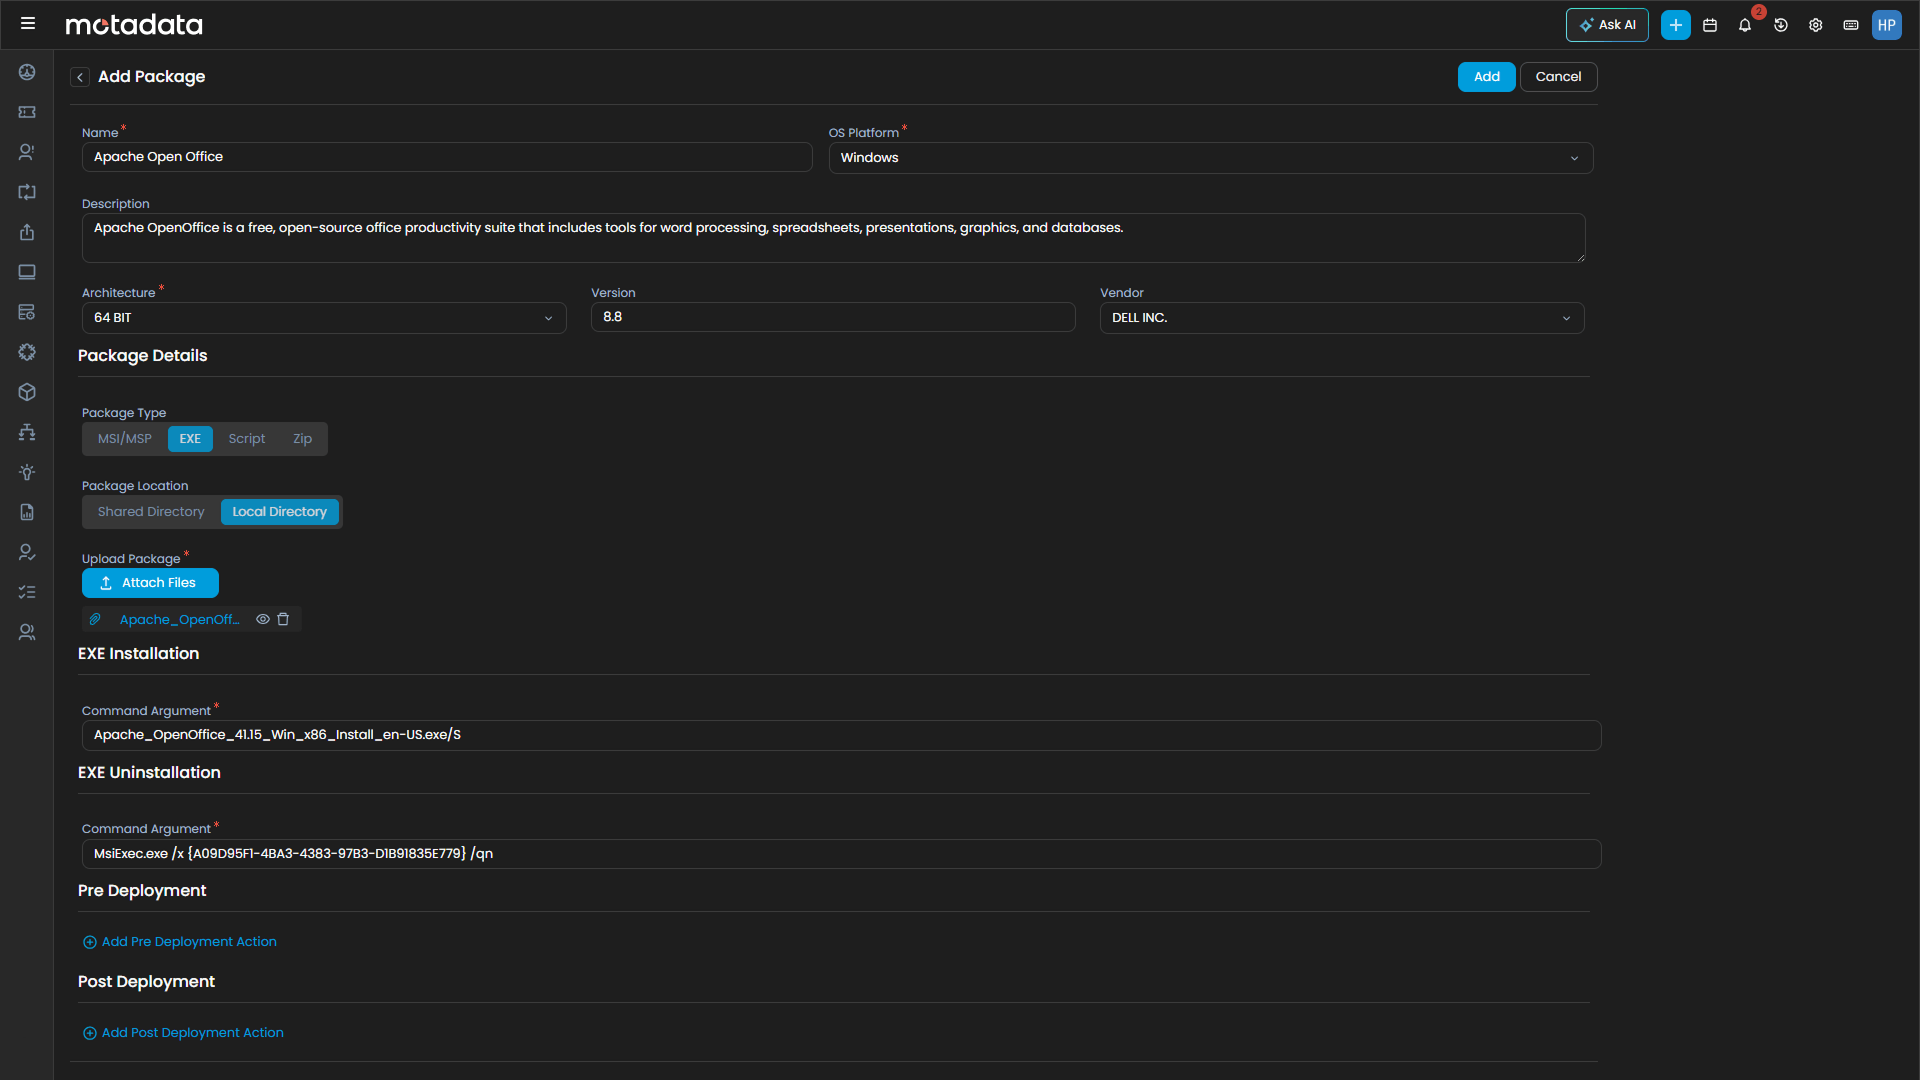Open the calendar icon in the top bar

1710,25
